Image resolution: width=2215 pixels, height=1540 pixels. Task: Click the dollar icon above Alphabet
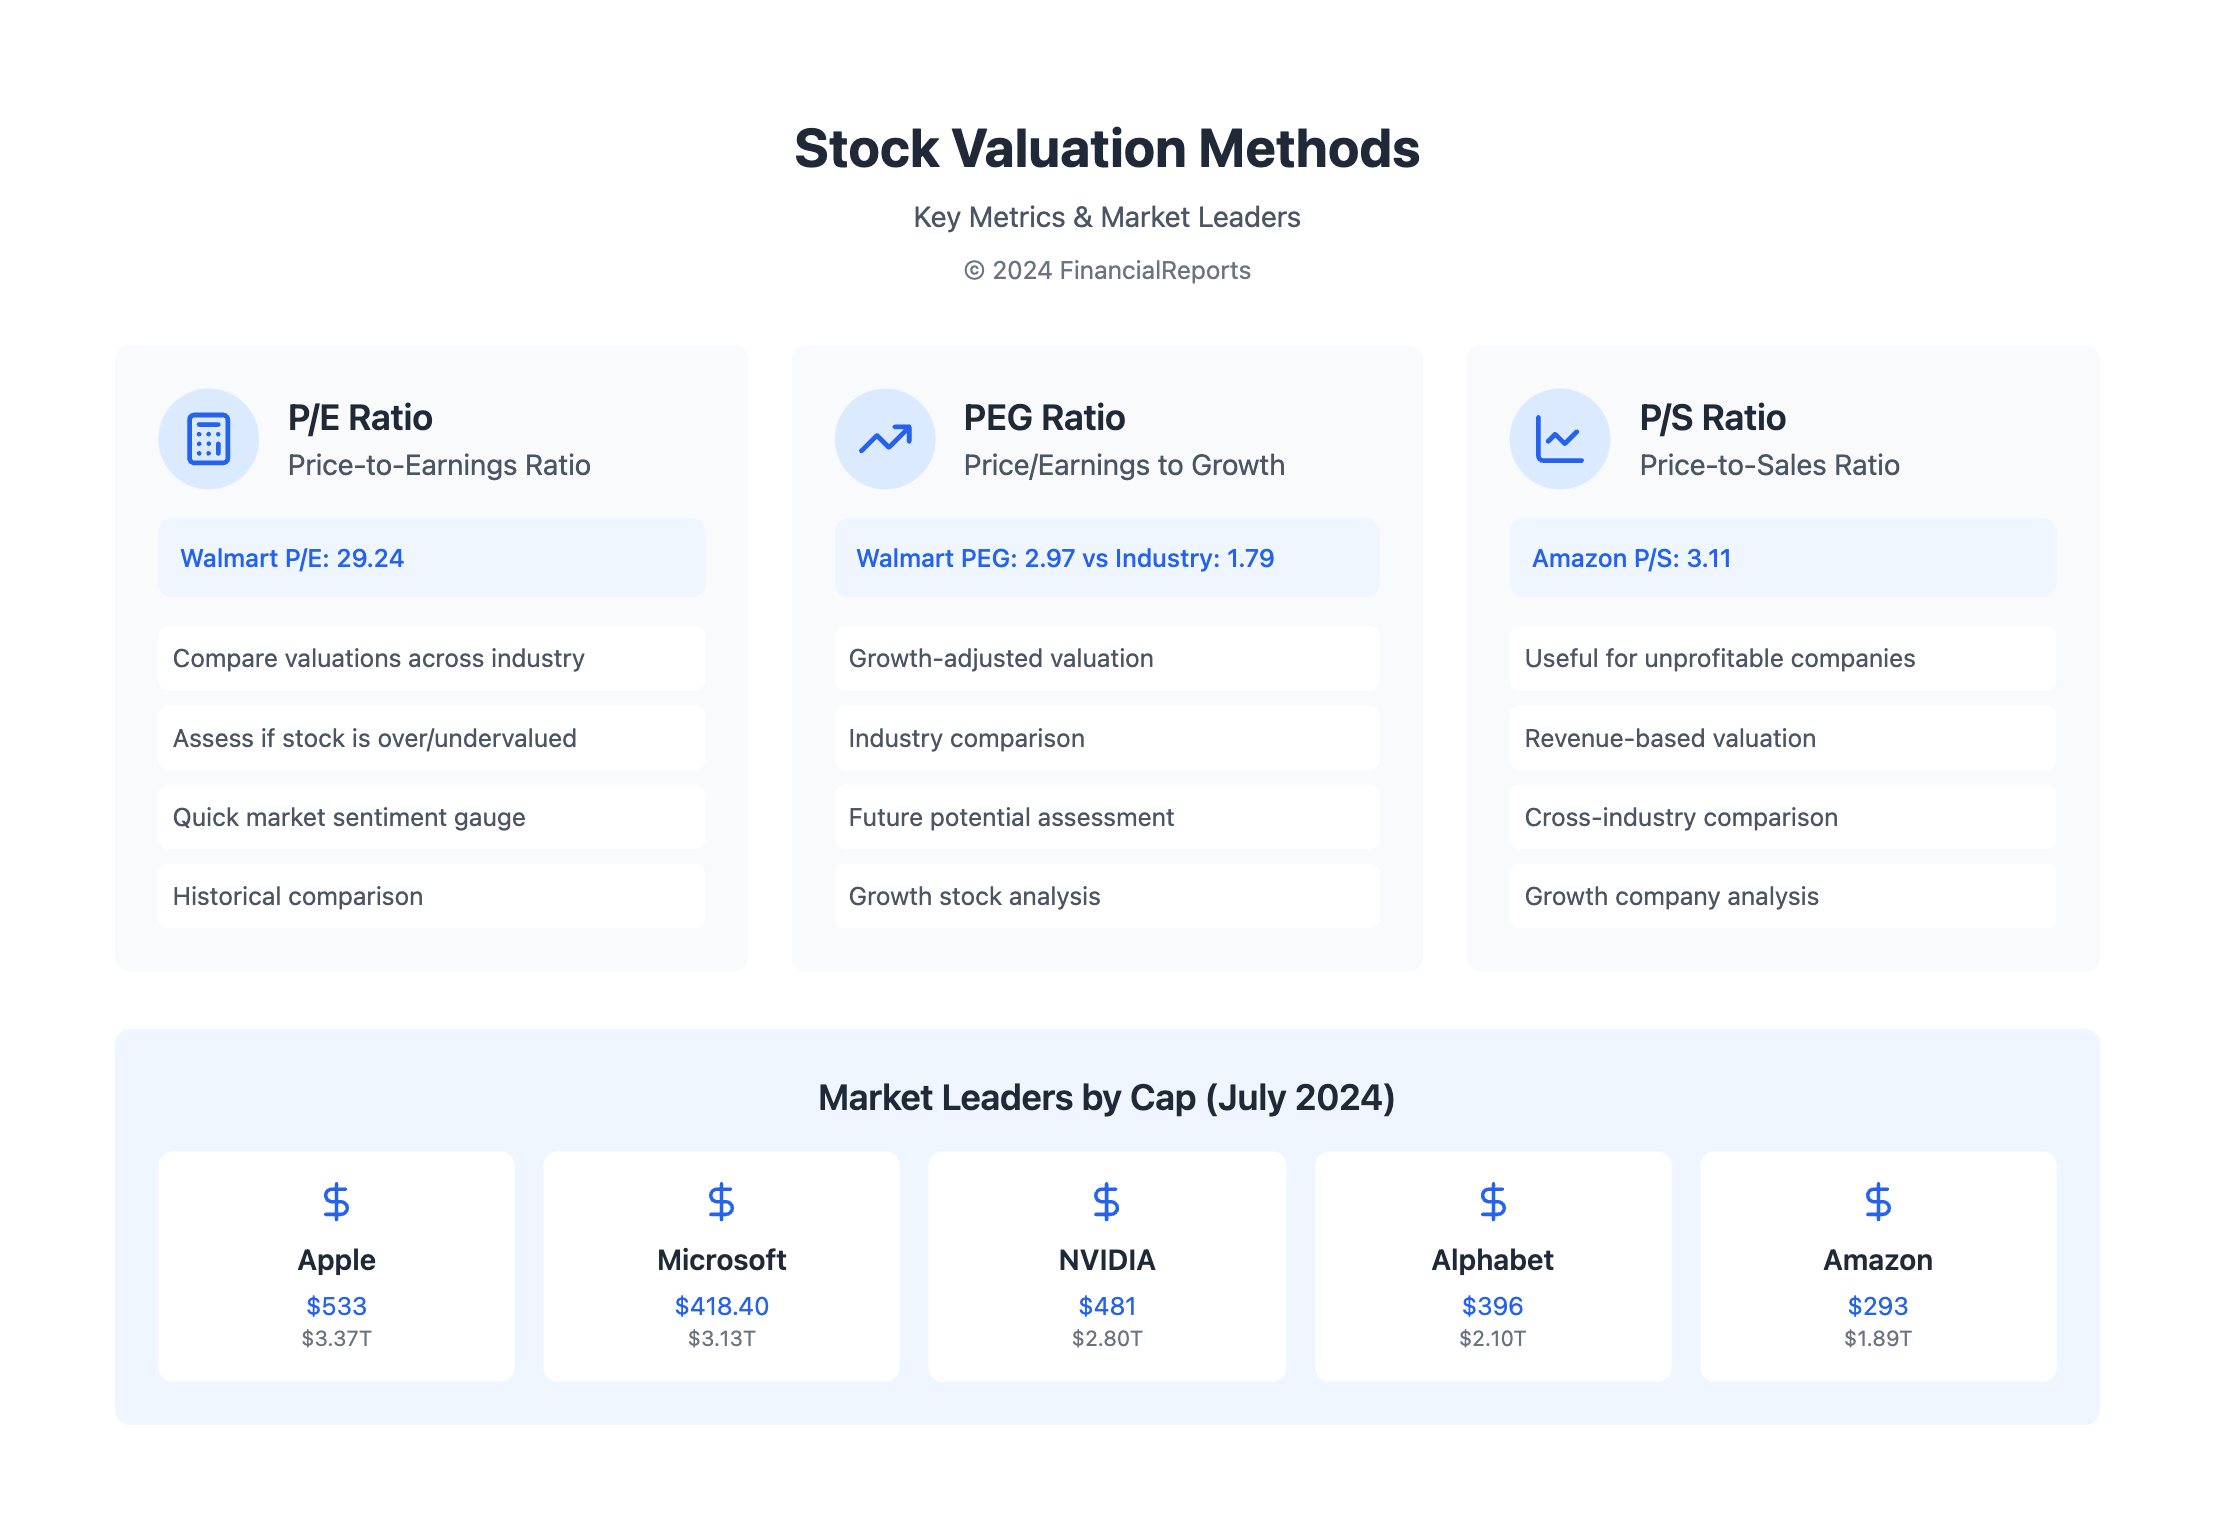(1492, 1201)
